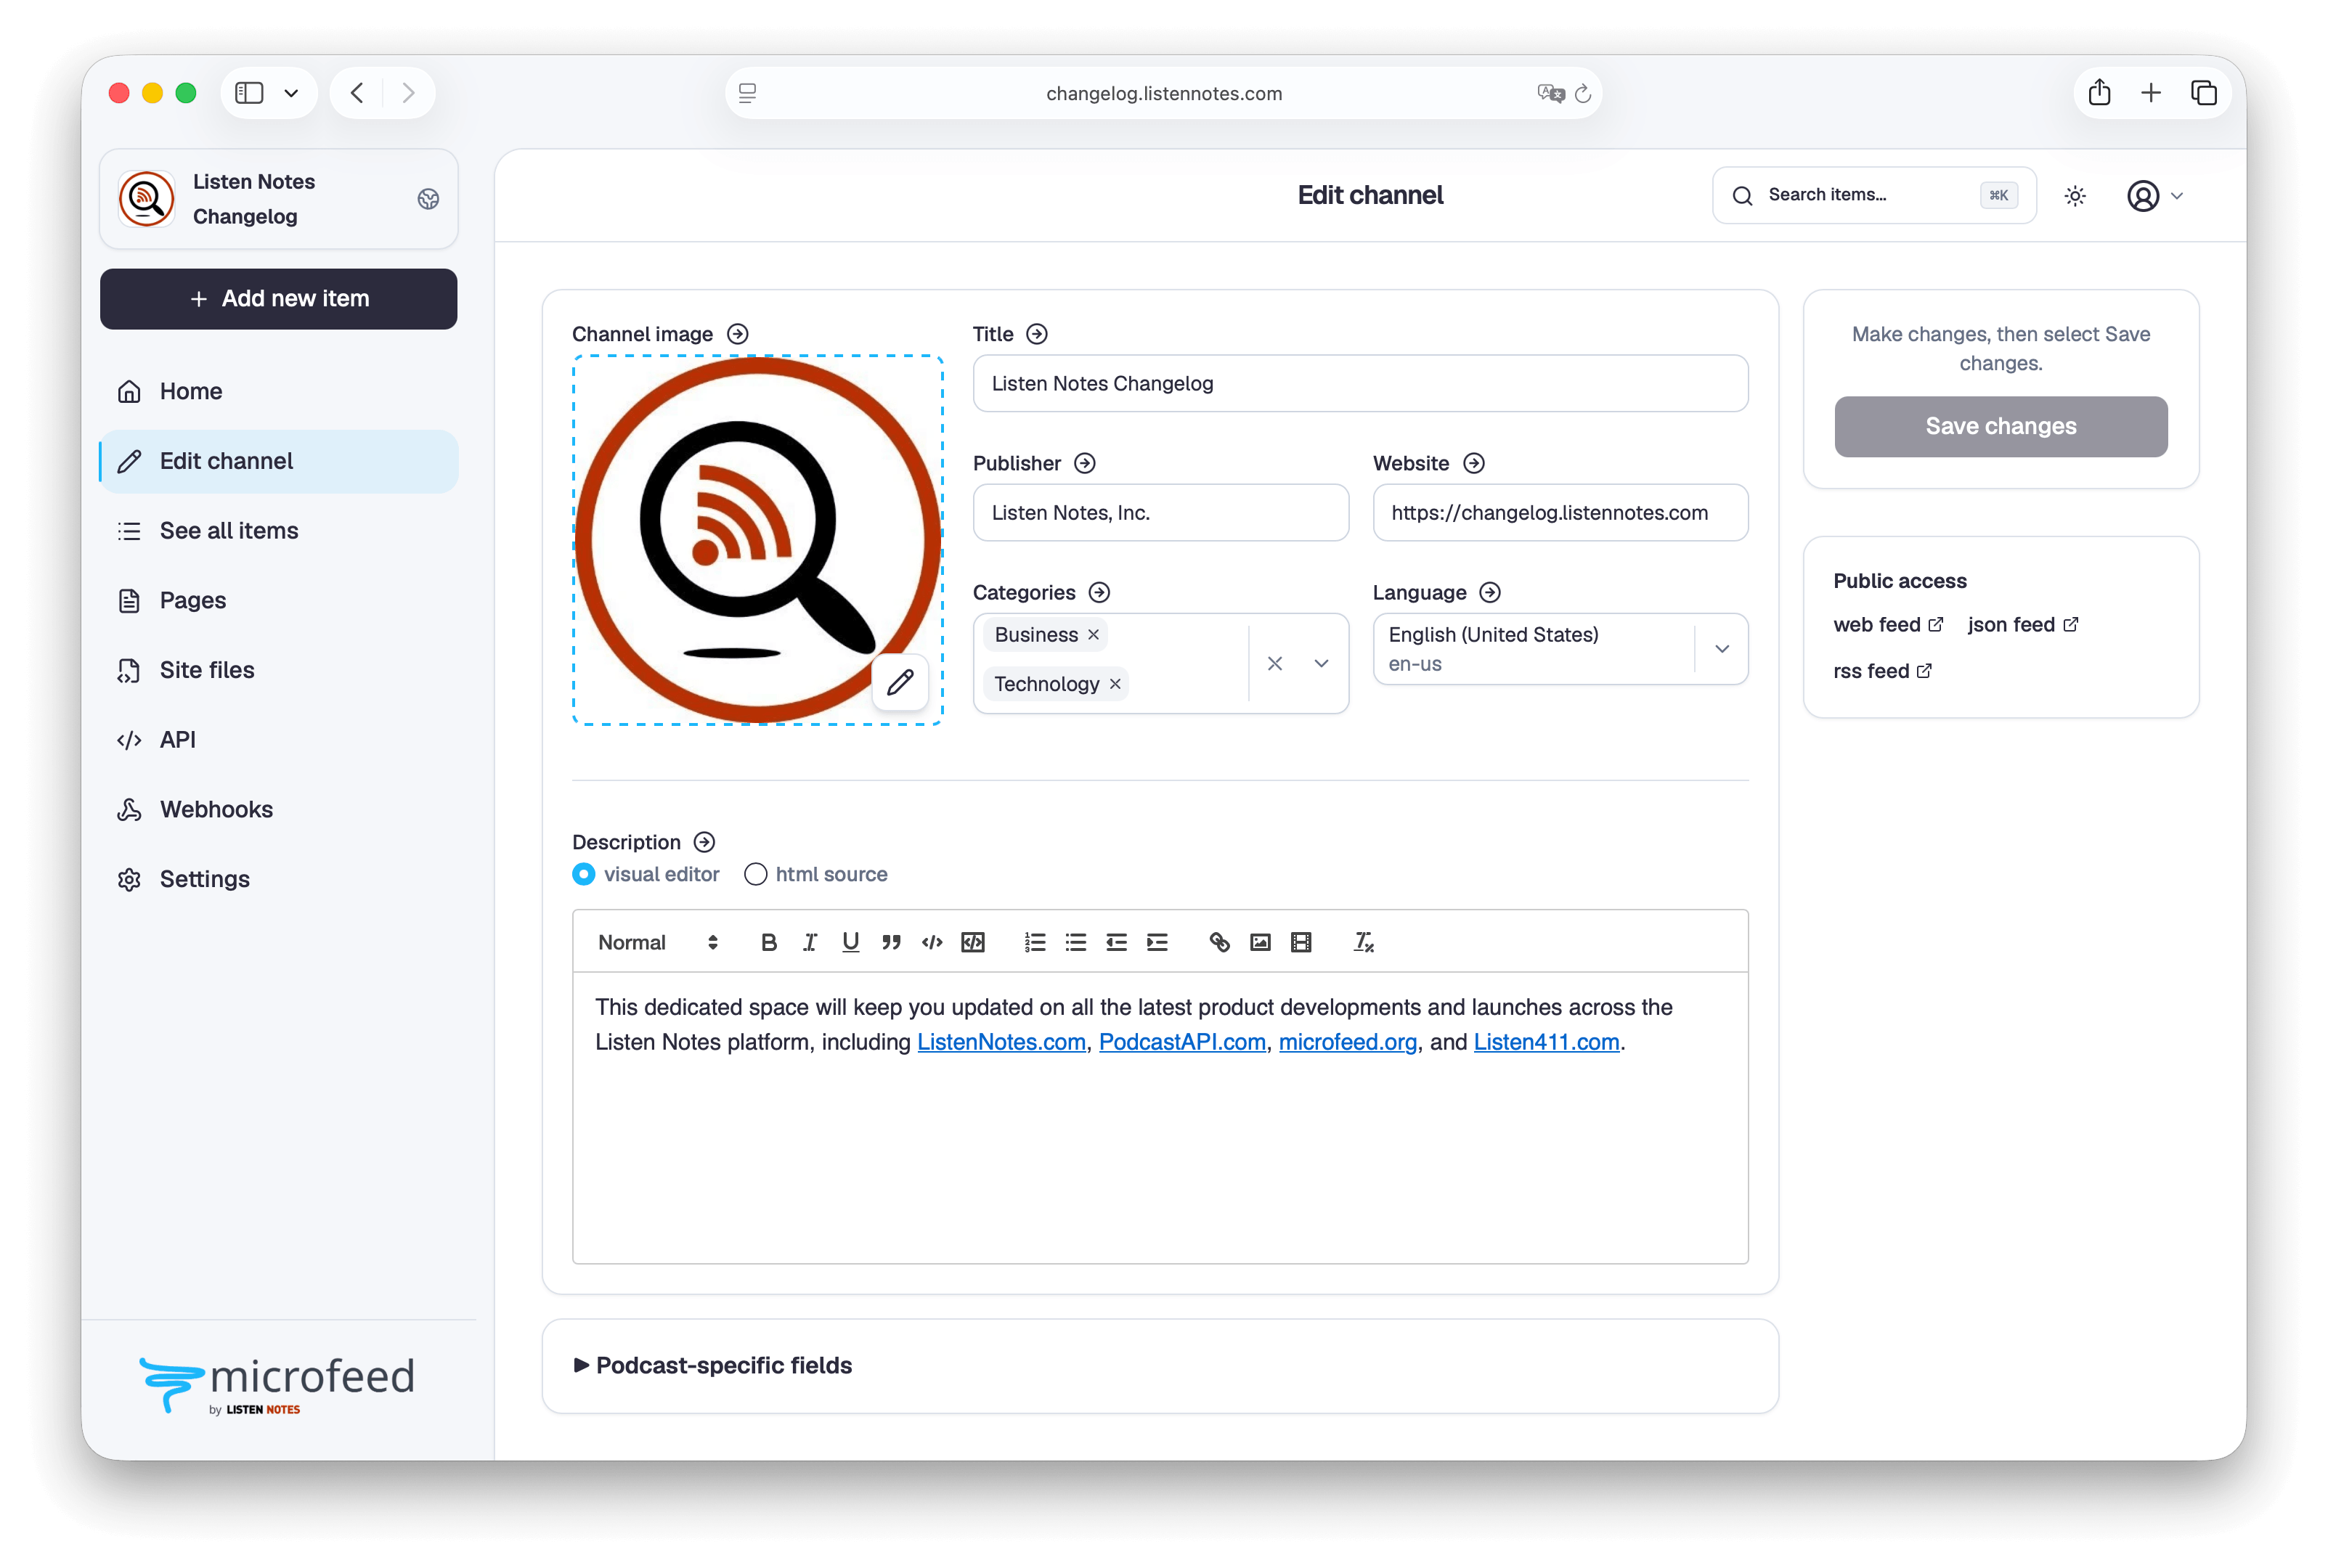
Task: Open Site files section
Action: click(278, 670)
